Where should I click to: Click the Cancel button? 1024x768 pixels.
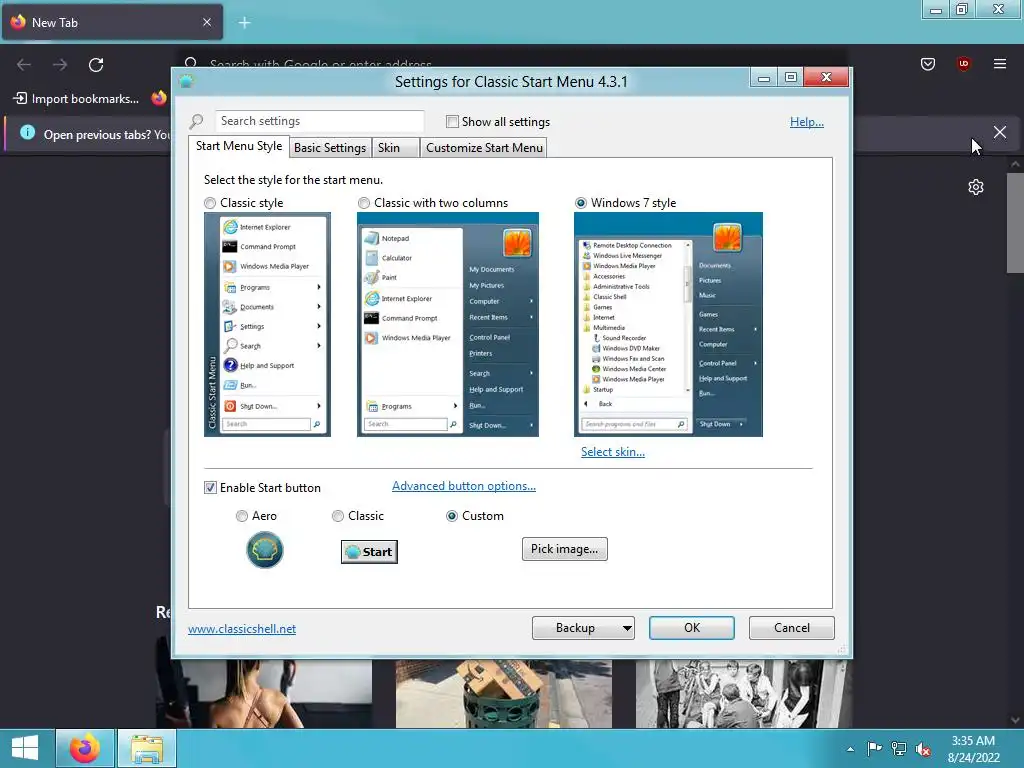(792, 628)
